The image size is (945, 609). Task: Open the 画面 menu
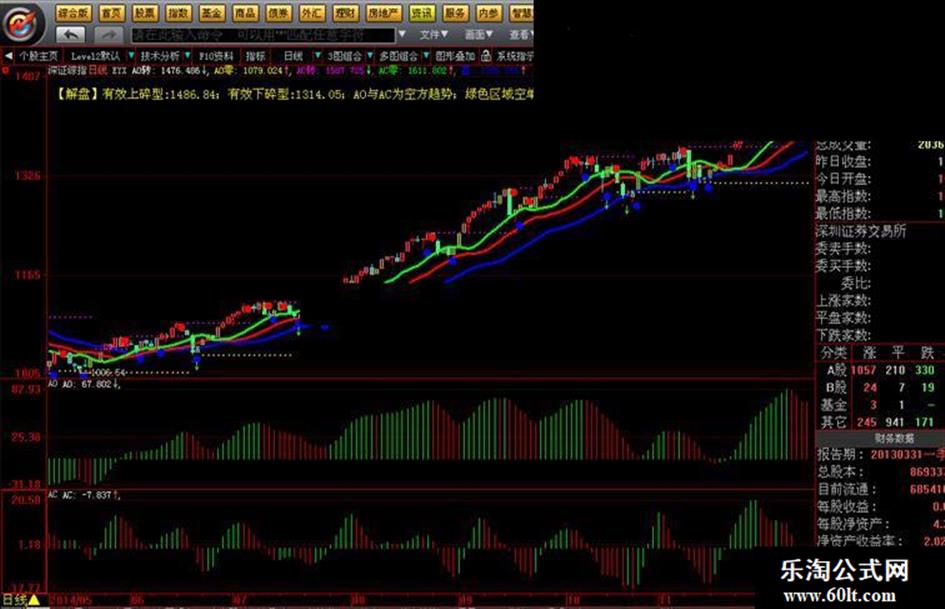(479, 35)
